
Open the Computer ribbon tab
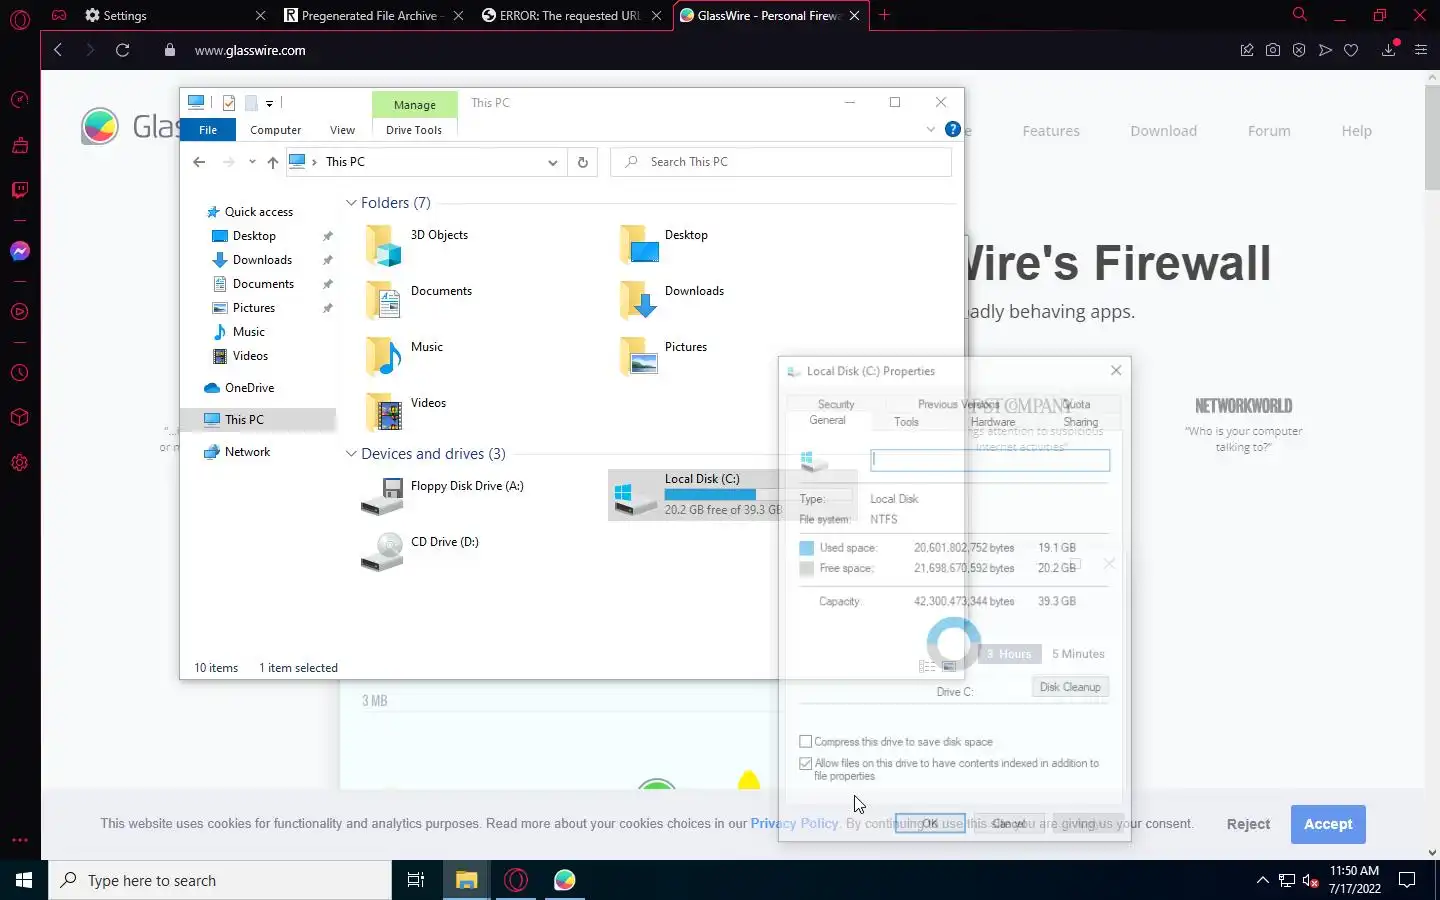(275, 130)
